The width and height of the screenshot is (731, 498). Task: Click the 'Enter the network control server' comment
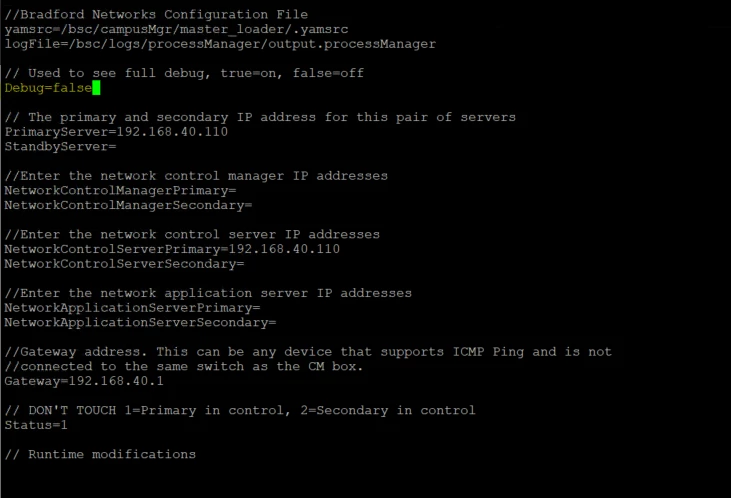tap(192, 235)
